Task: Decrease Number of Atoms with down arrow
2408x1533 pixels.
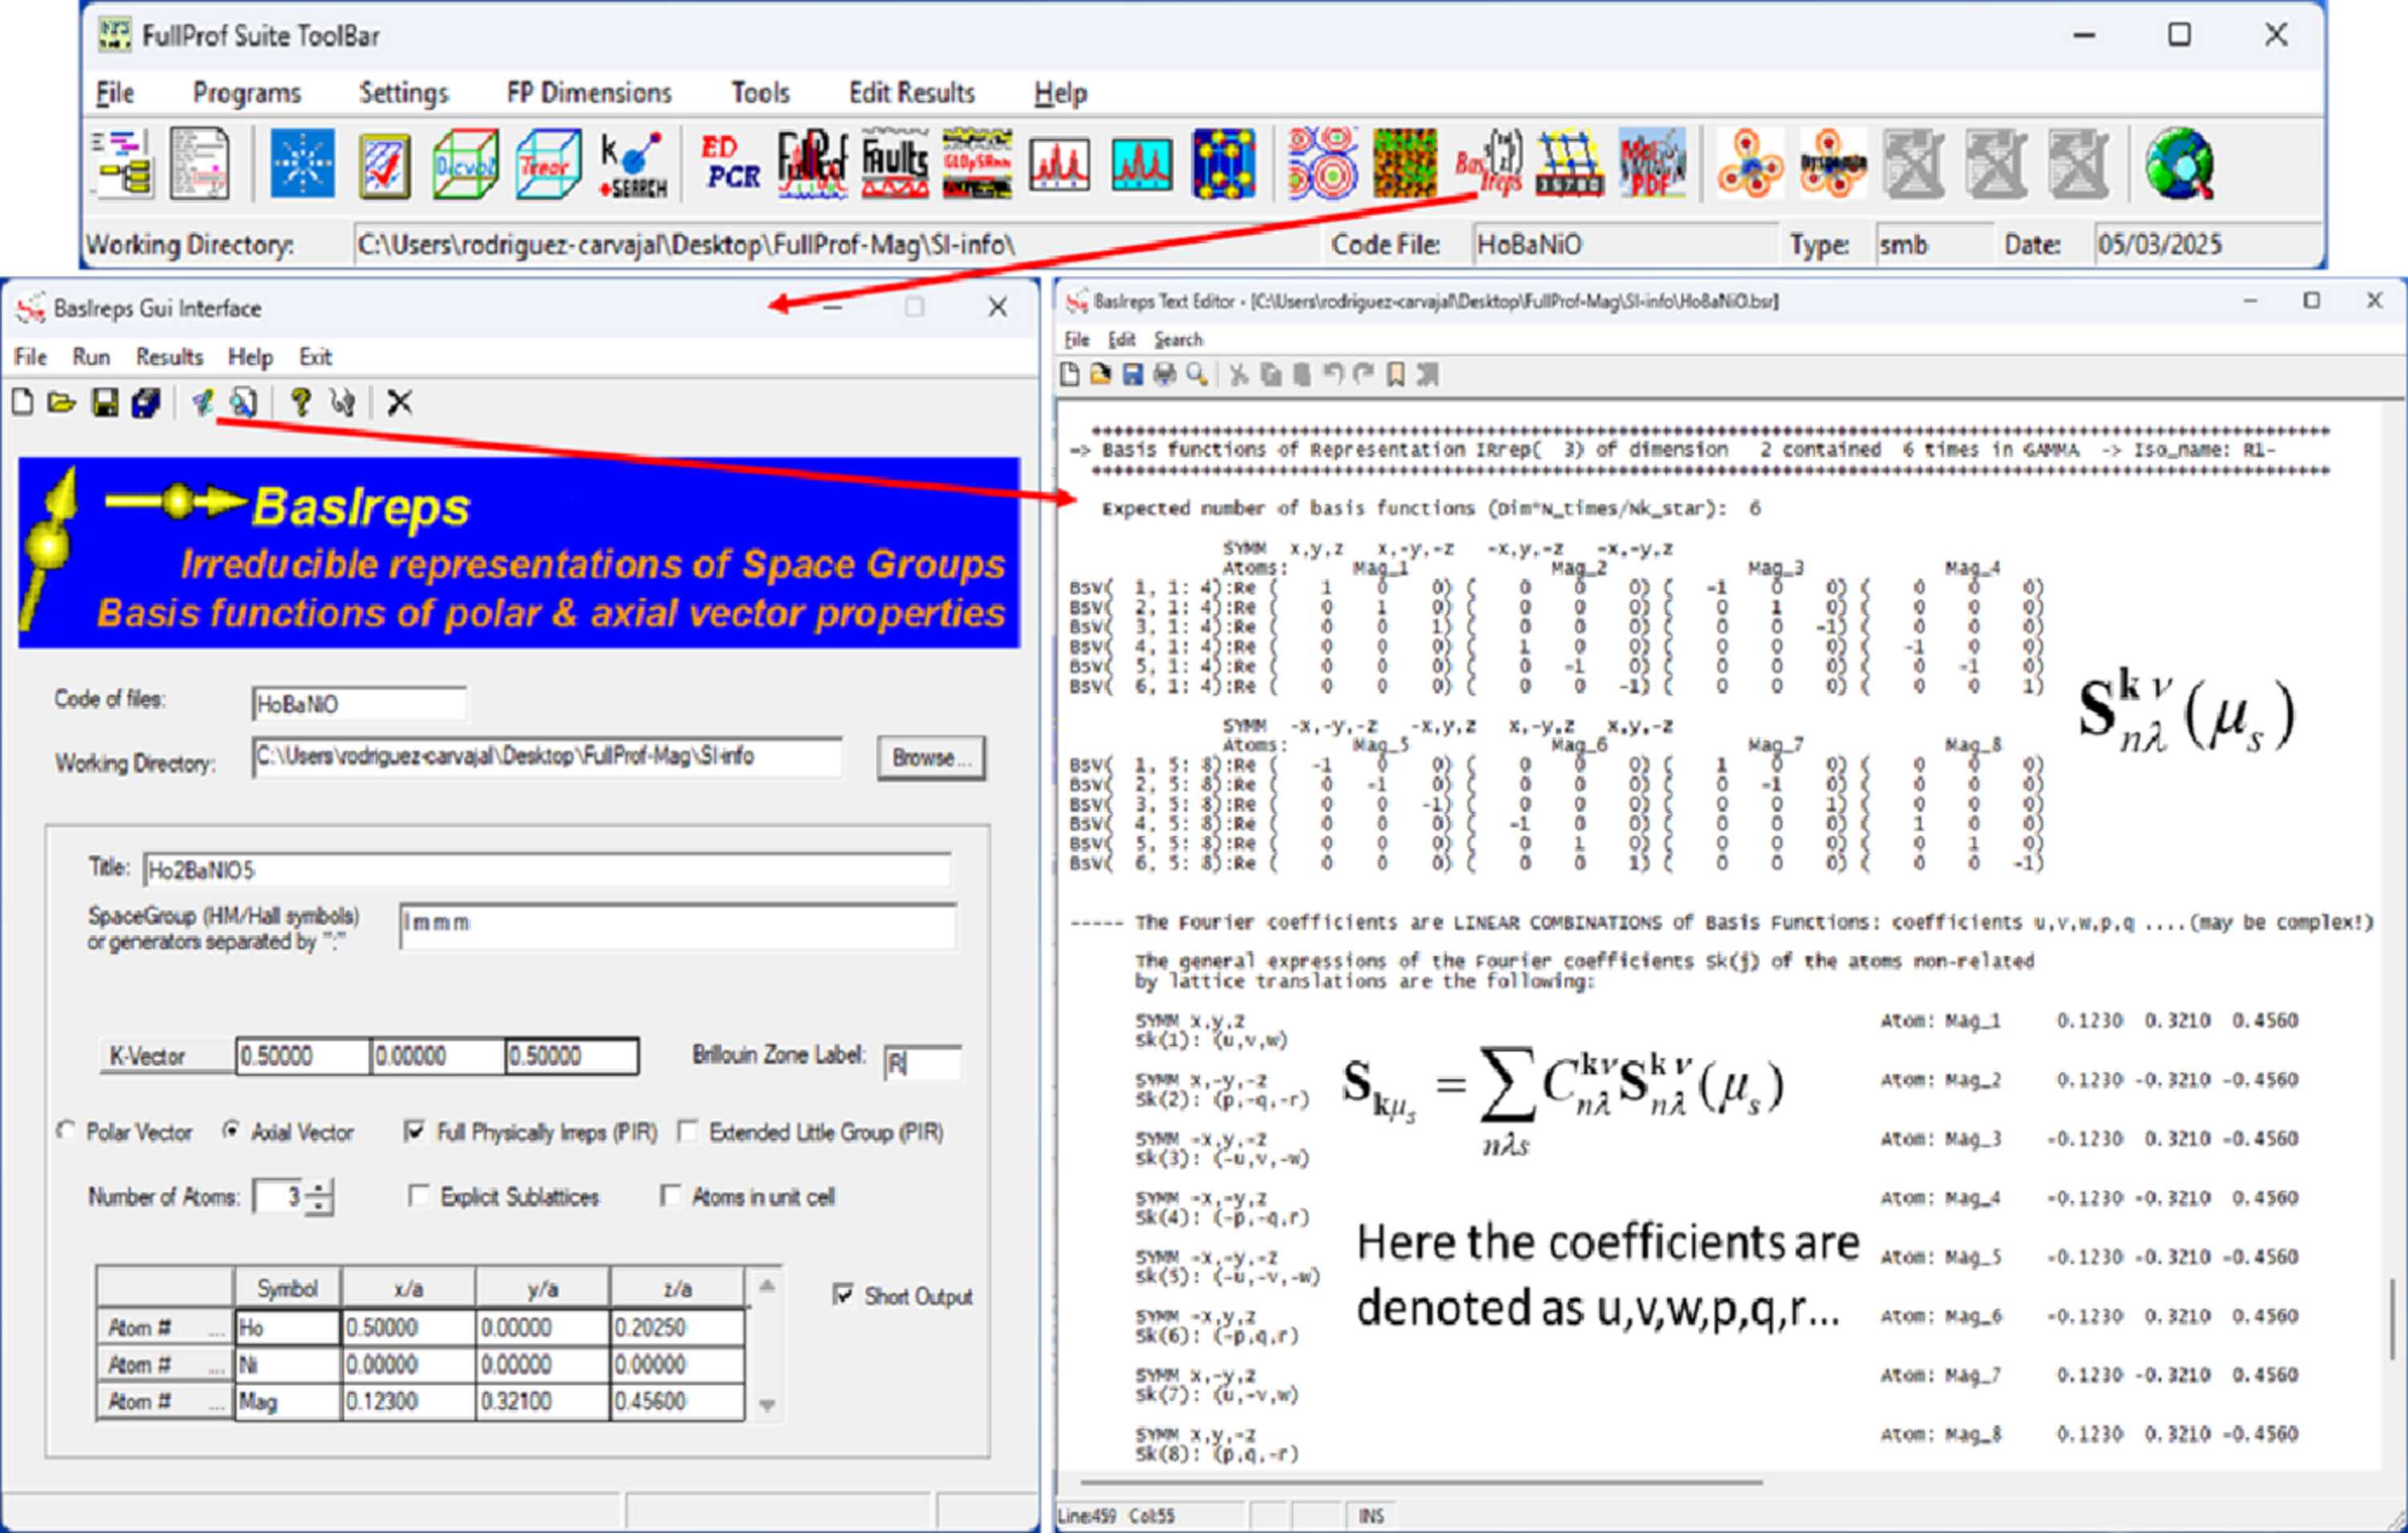Action: coord(319,1205)
